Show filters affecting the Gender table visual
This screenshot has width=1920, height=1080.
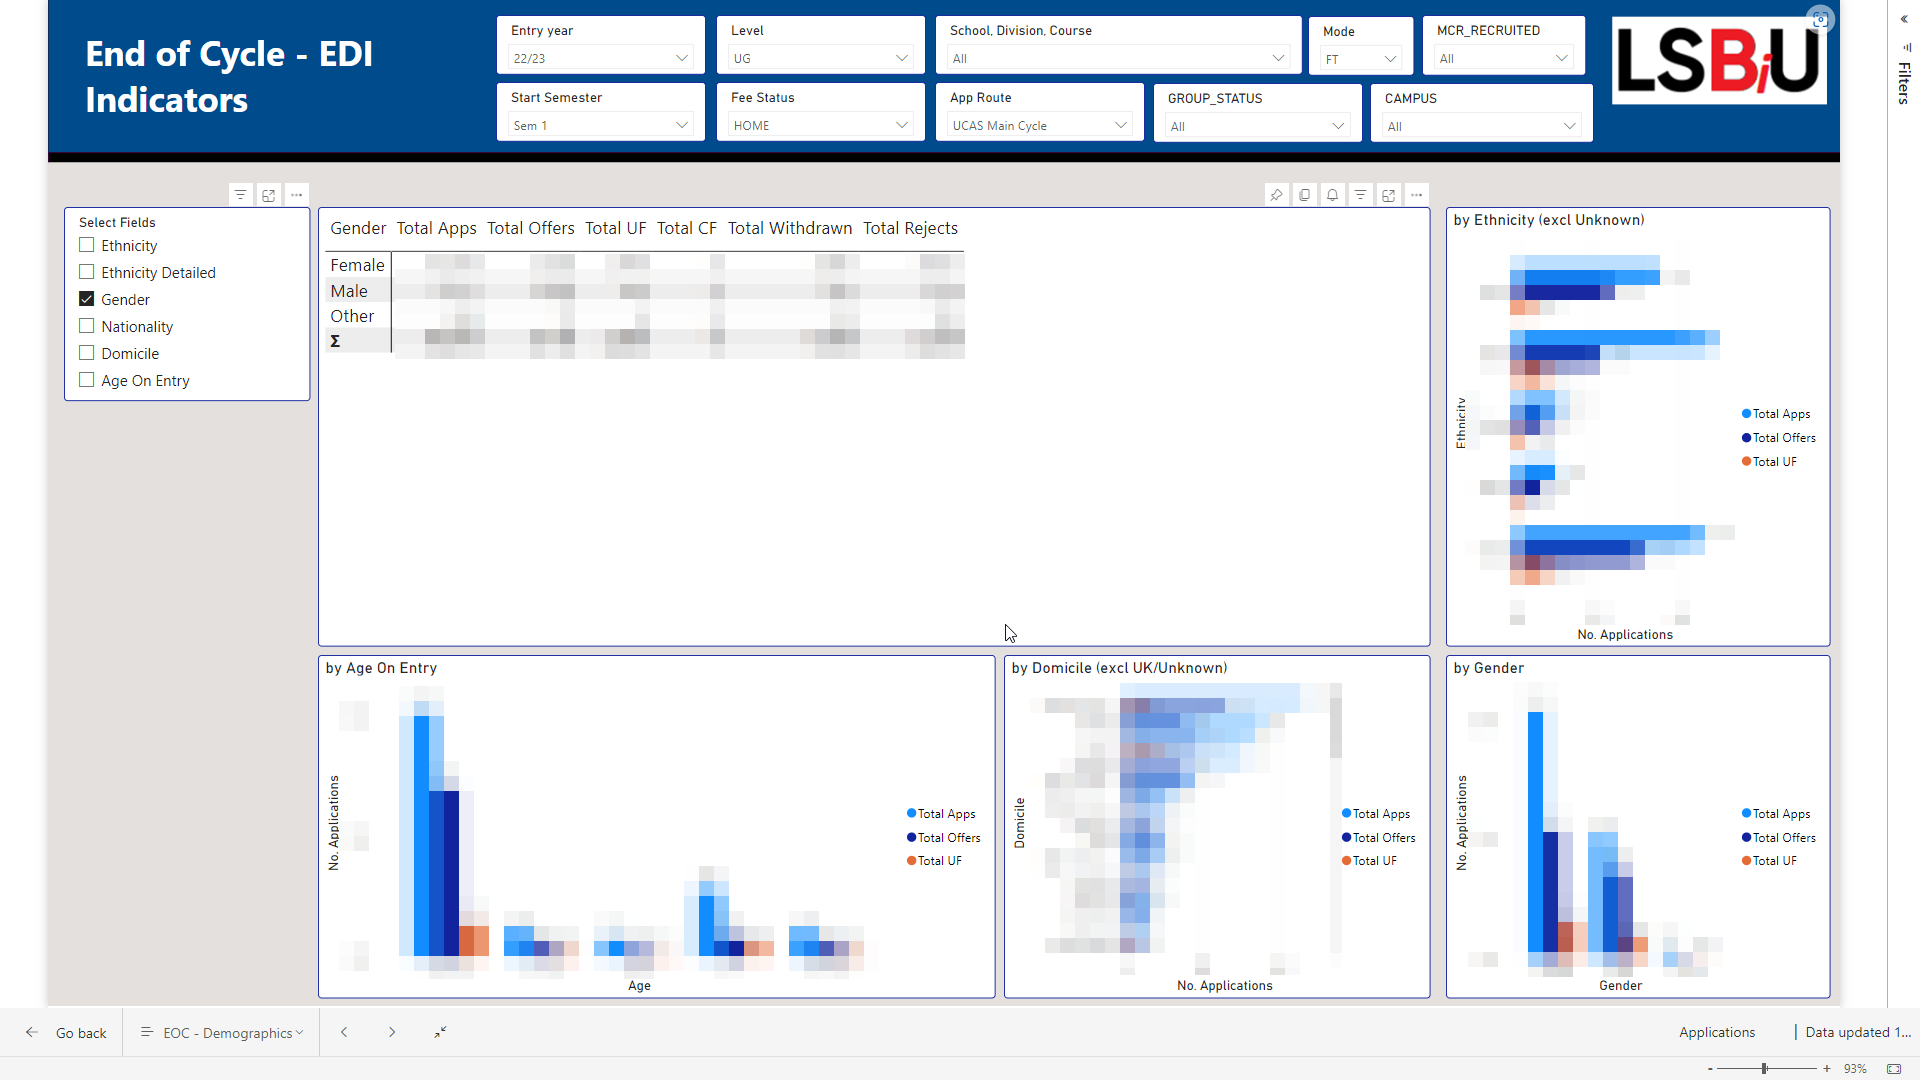1360,195
